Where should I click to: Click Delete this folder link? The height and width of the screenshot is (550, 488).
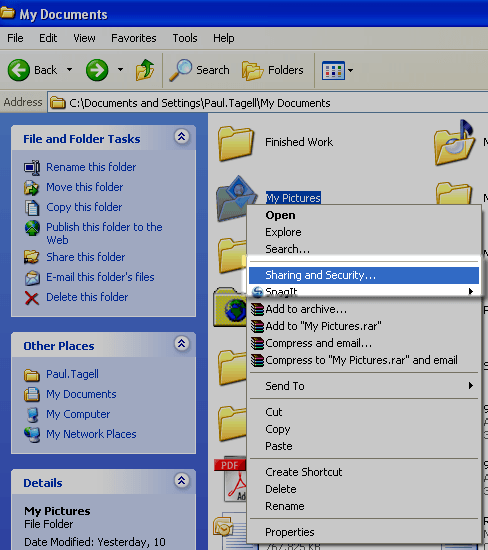87,297
